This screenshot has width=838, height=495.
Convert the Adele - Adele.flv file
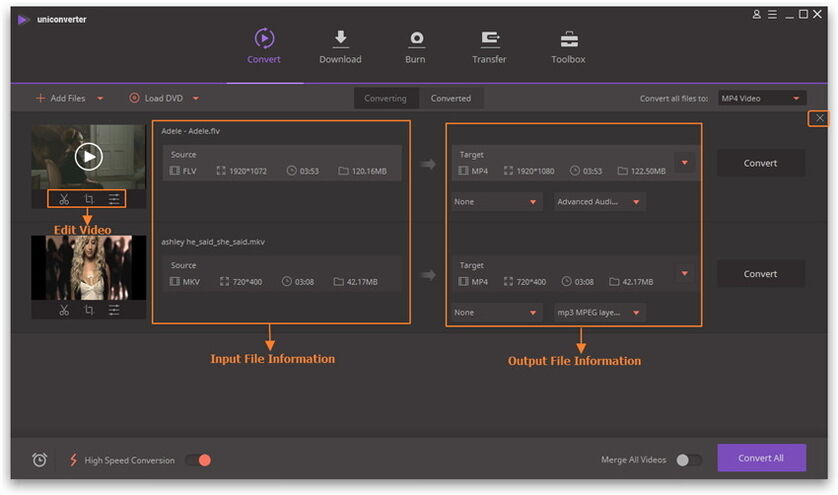760,163
